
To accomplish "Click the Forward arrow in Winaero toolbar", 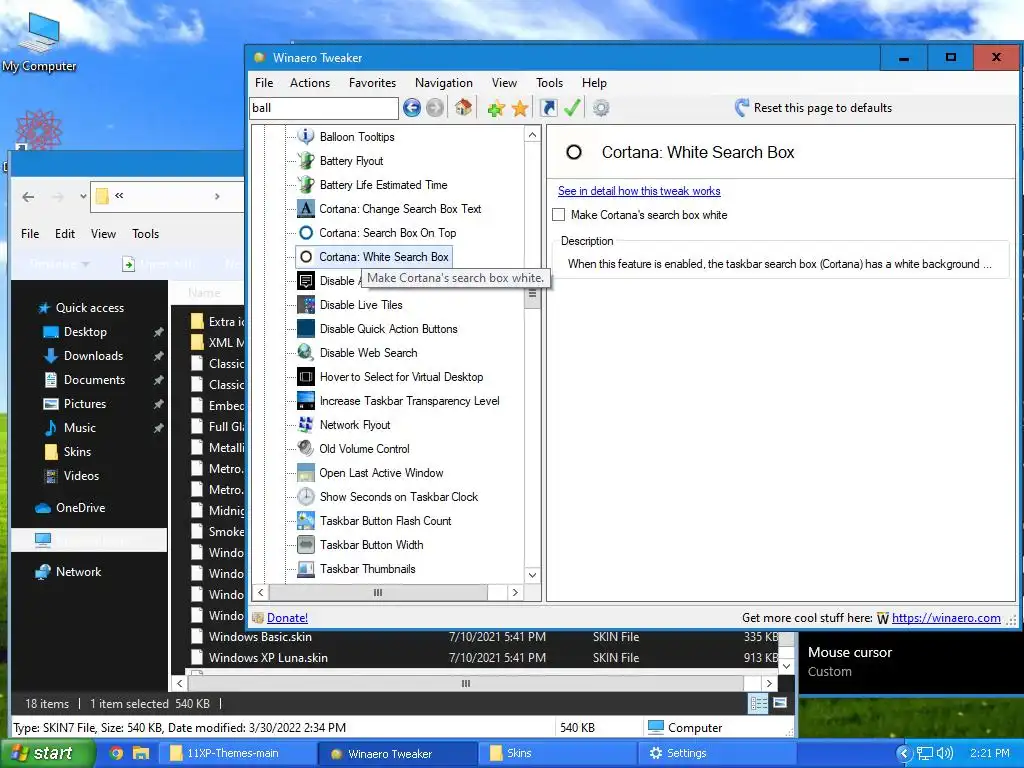I will click(x=434, y=108).
